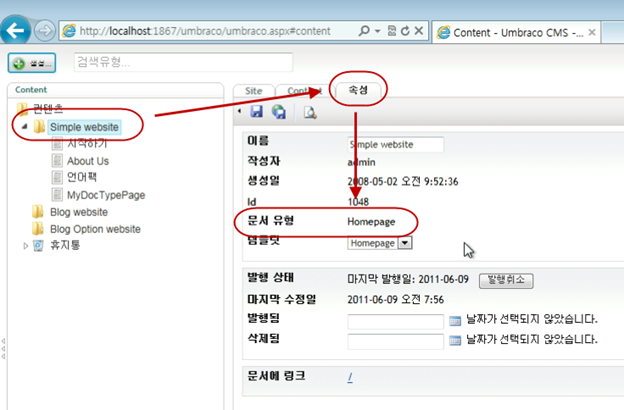Viewport: 624px width, 410px height.
Task: Click the green create button
Action: click(32, 63)
